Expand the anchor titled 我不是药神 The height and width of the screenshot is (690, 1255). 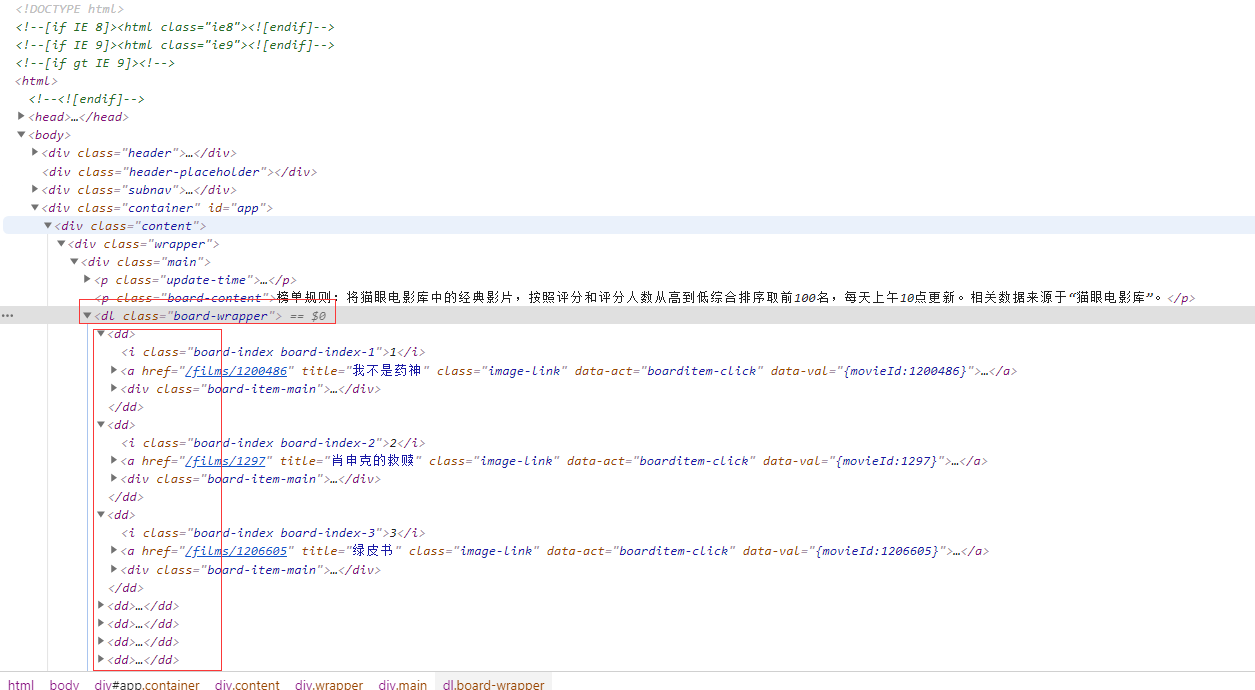pos(114,370)
